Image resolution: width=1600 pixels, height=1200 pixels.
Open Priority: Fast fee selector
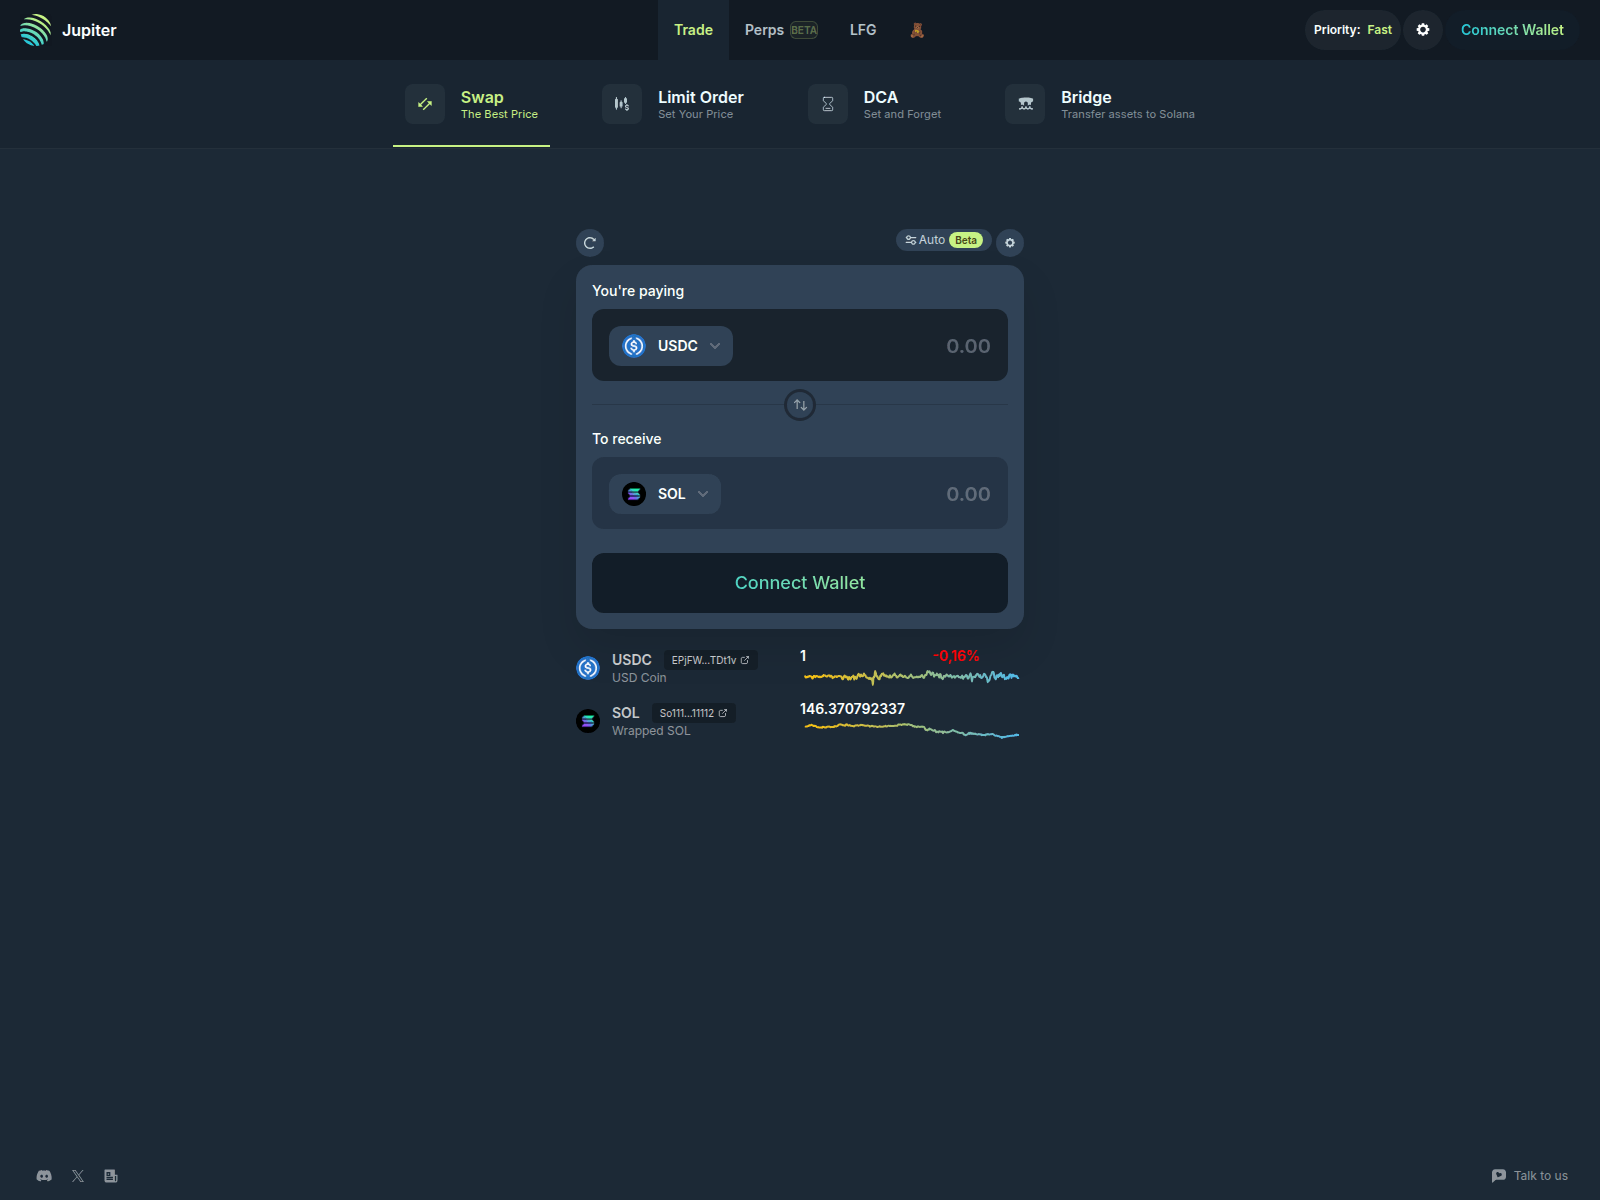pyautogui.click(x=1352, y=30)
